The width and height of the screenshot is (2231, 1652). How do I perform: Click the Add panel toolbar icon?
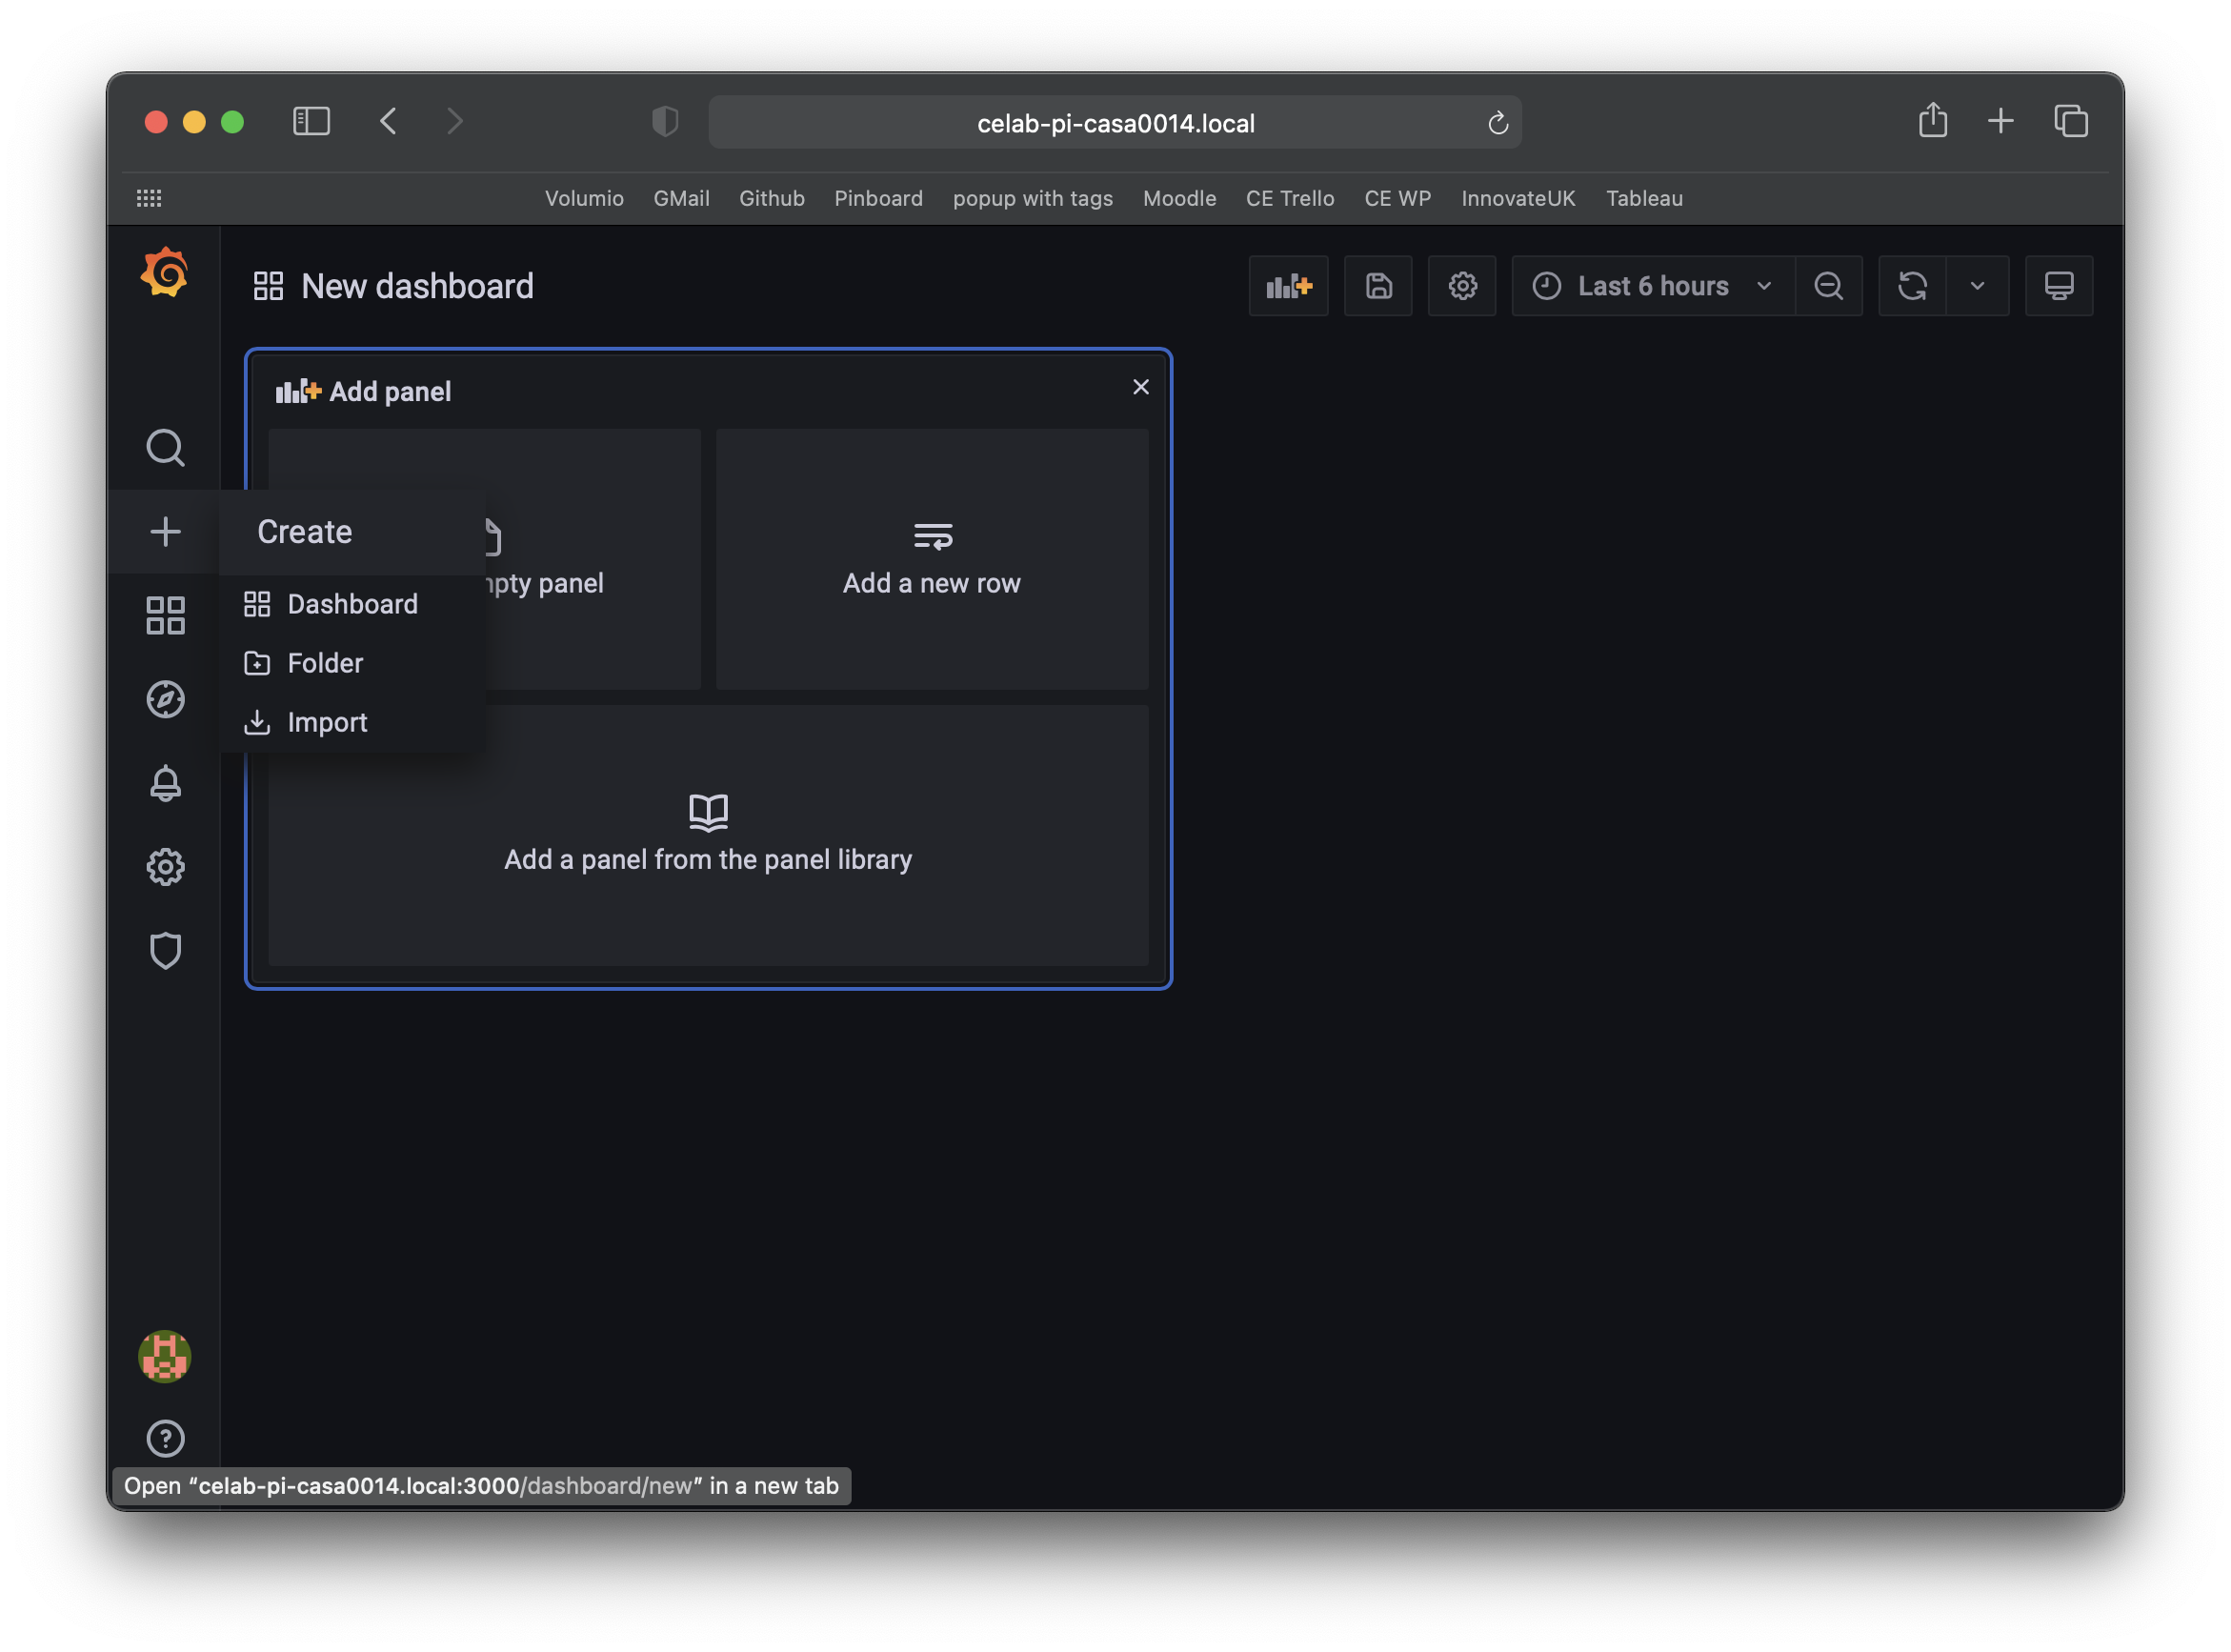pos(1288,286)
